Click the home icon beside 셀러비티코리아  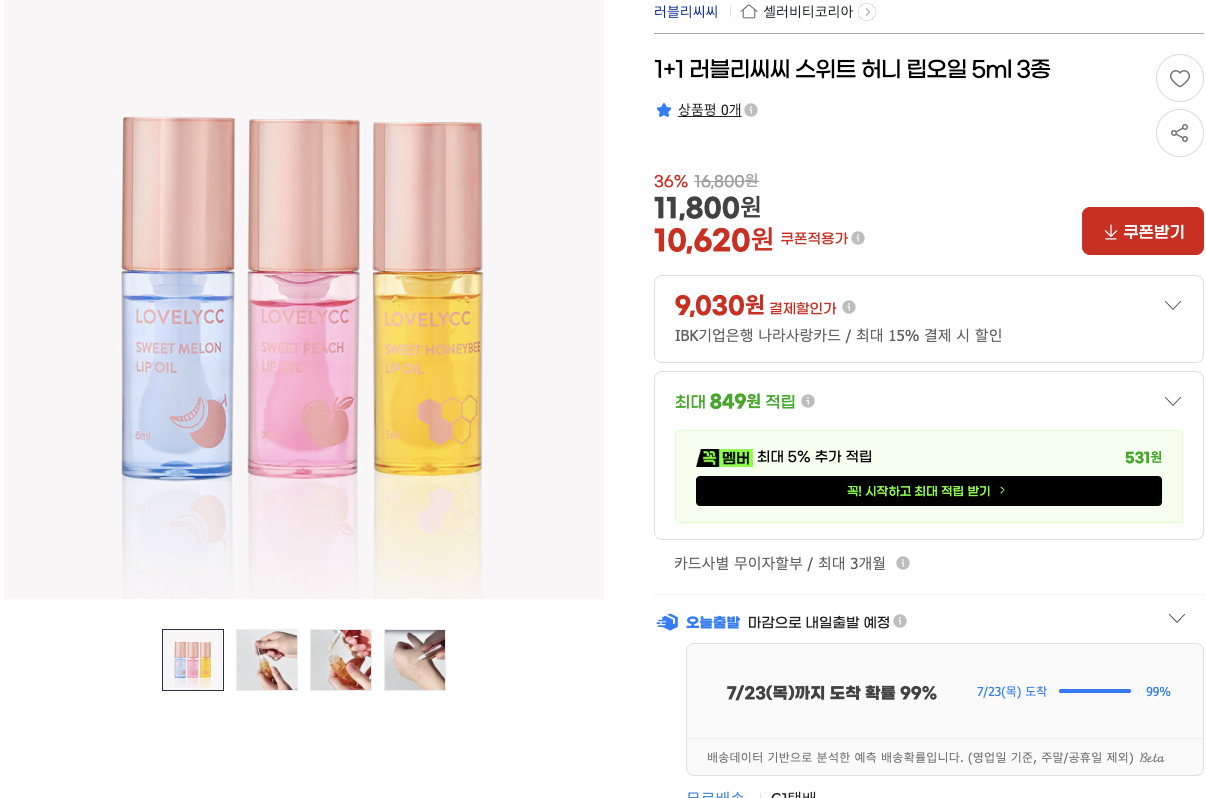coord(749,12)
